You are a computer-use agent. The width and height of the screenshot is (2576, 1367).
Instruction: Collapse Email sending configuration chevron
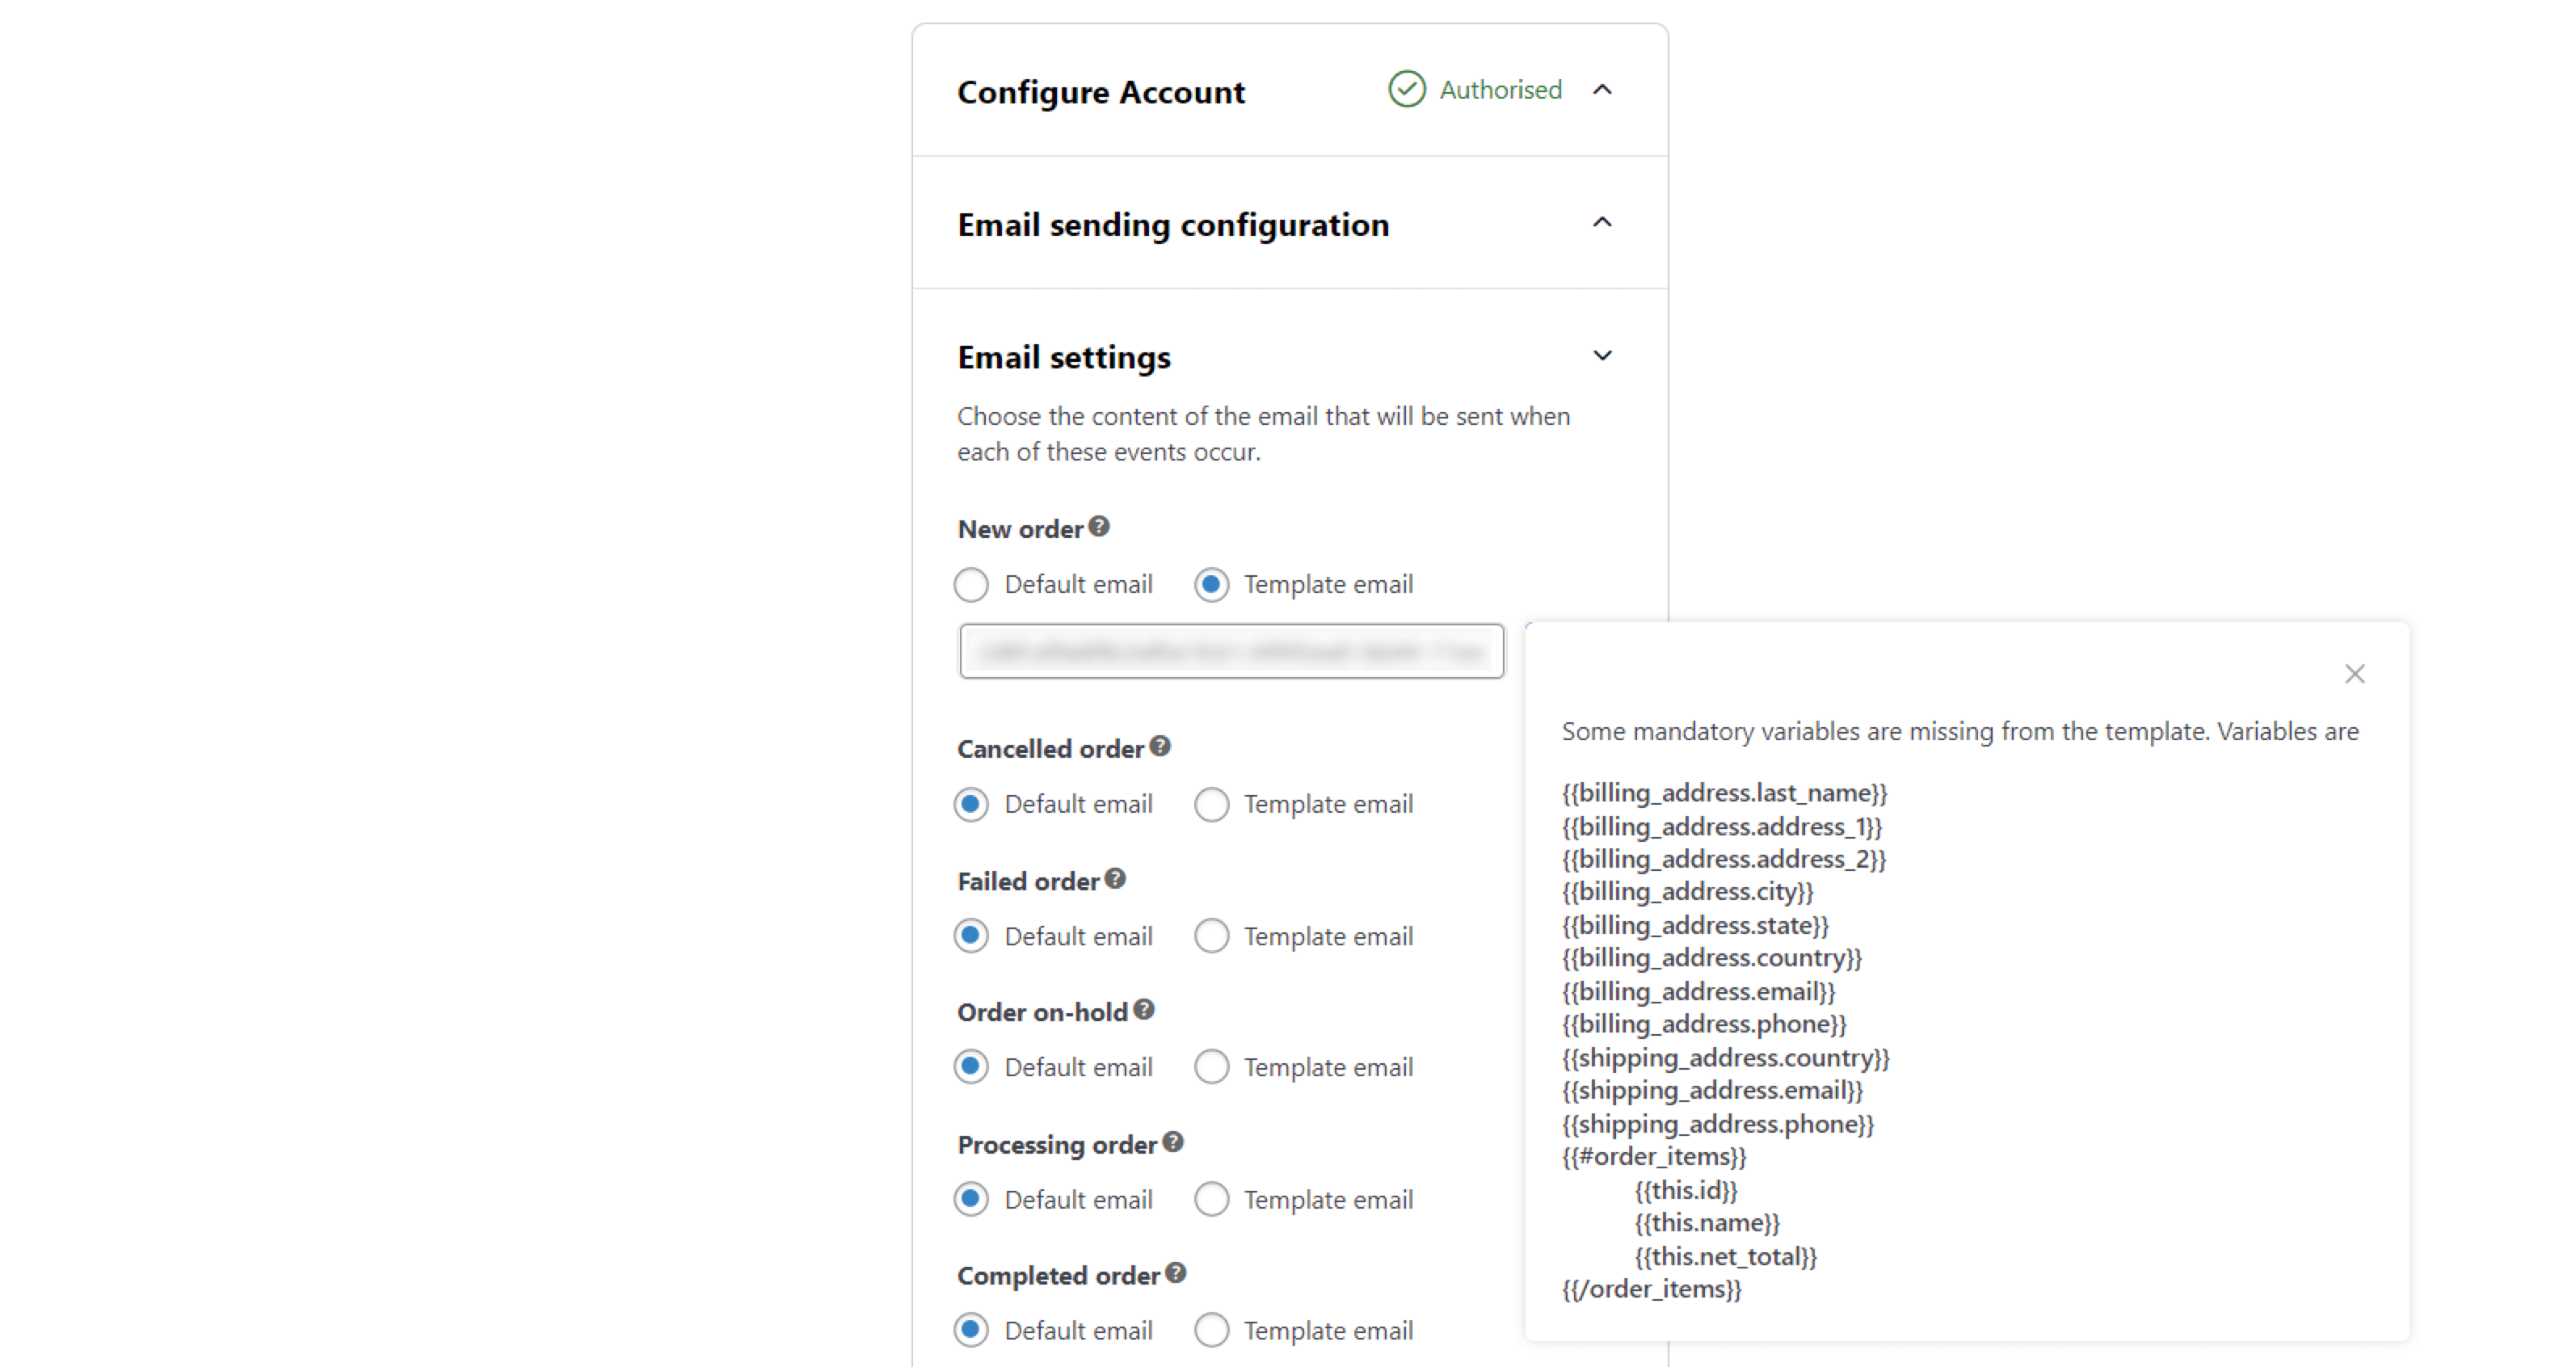[1602, 223]
